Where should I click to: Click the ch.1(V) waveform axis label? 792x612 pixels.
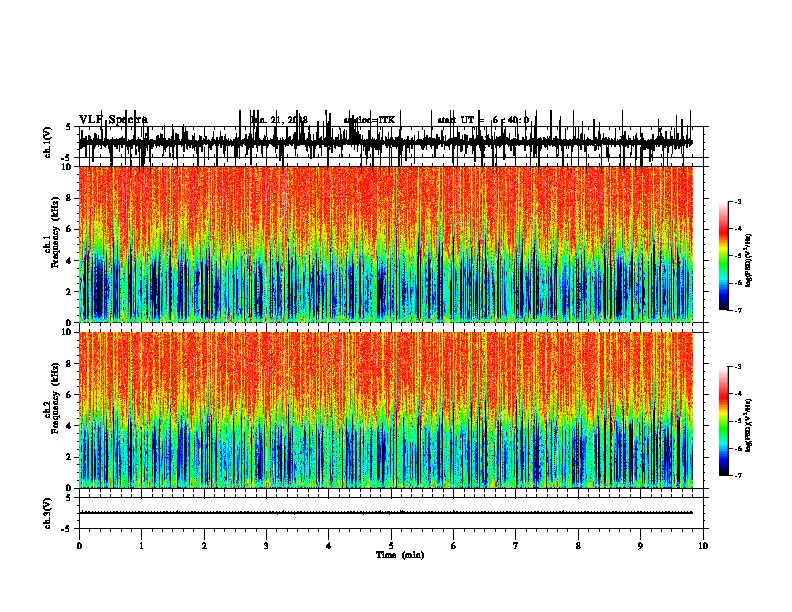coord(47,142)
